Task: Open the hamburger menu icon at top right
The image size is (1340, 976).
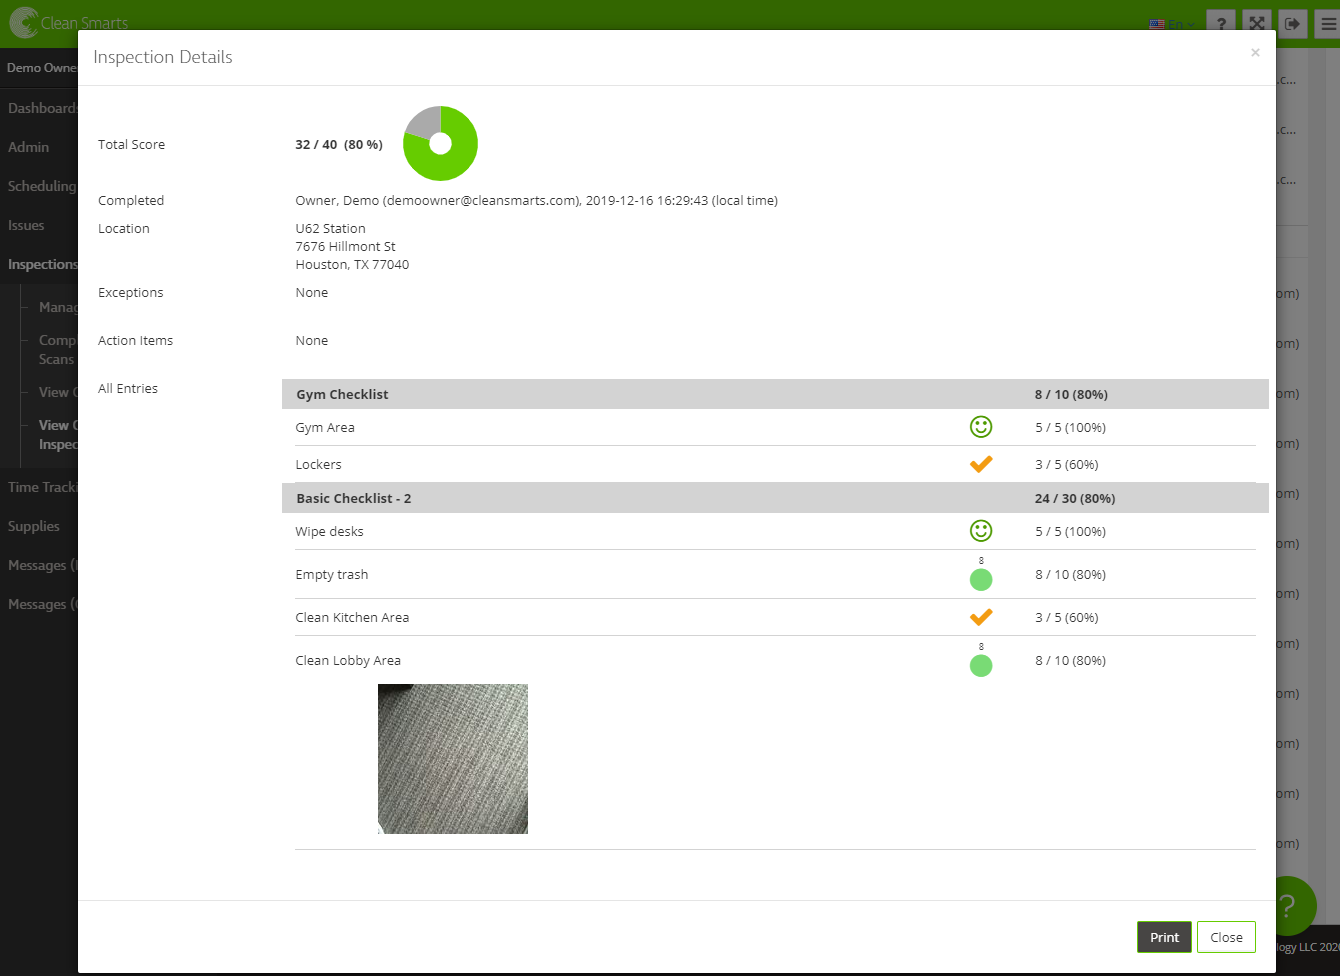Action: [1327, 24]
